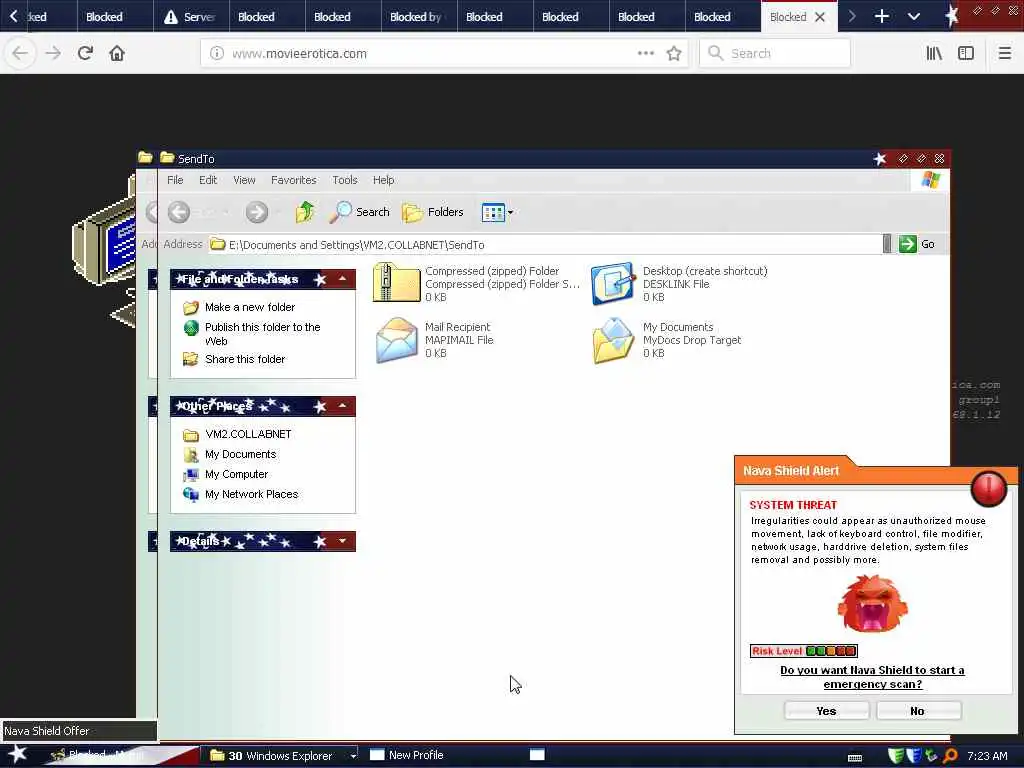Open the Edit menu in SendTo window
The image size is (1024, 768).
click(208, 180)
